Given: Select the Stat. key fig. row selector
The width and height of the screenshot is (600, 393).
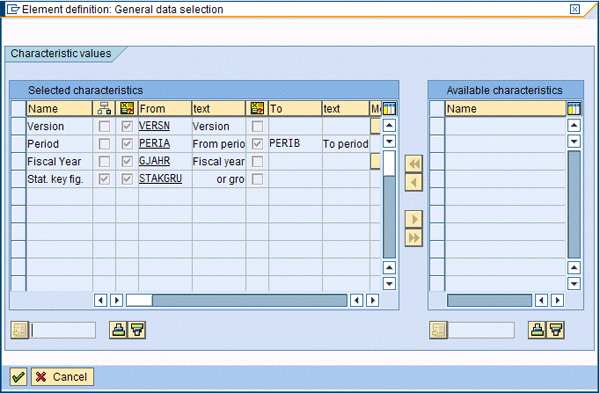Looking at the screenshot, I should click(18, 179).
